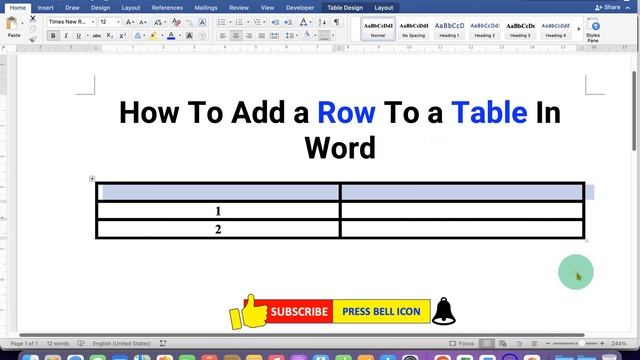Align text right
The image size is (640, 360).
pos(249,36)
